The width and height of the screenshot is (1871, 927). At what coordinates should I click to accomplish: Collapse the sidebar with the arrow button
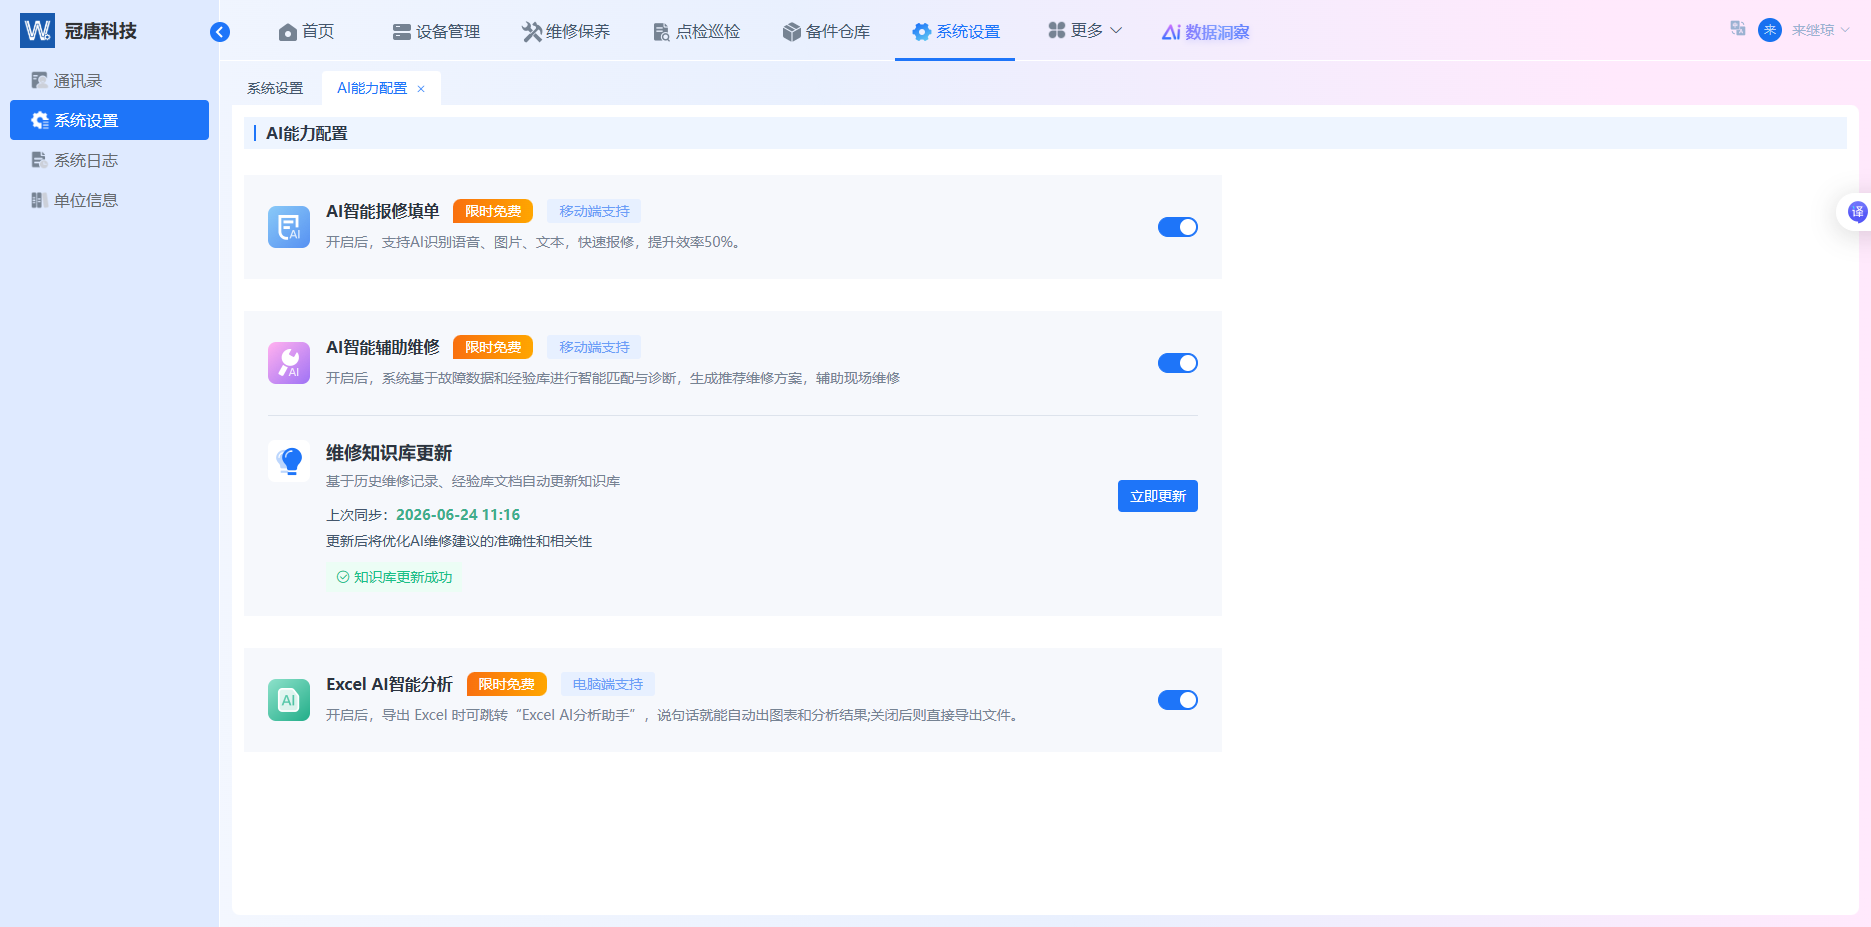(x=220, y=32)
